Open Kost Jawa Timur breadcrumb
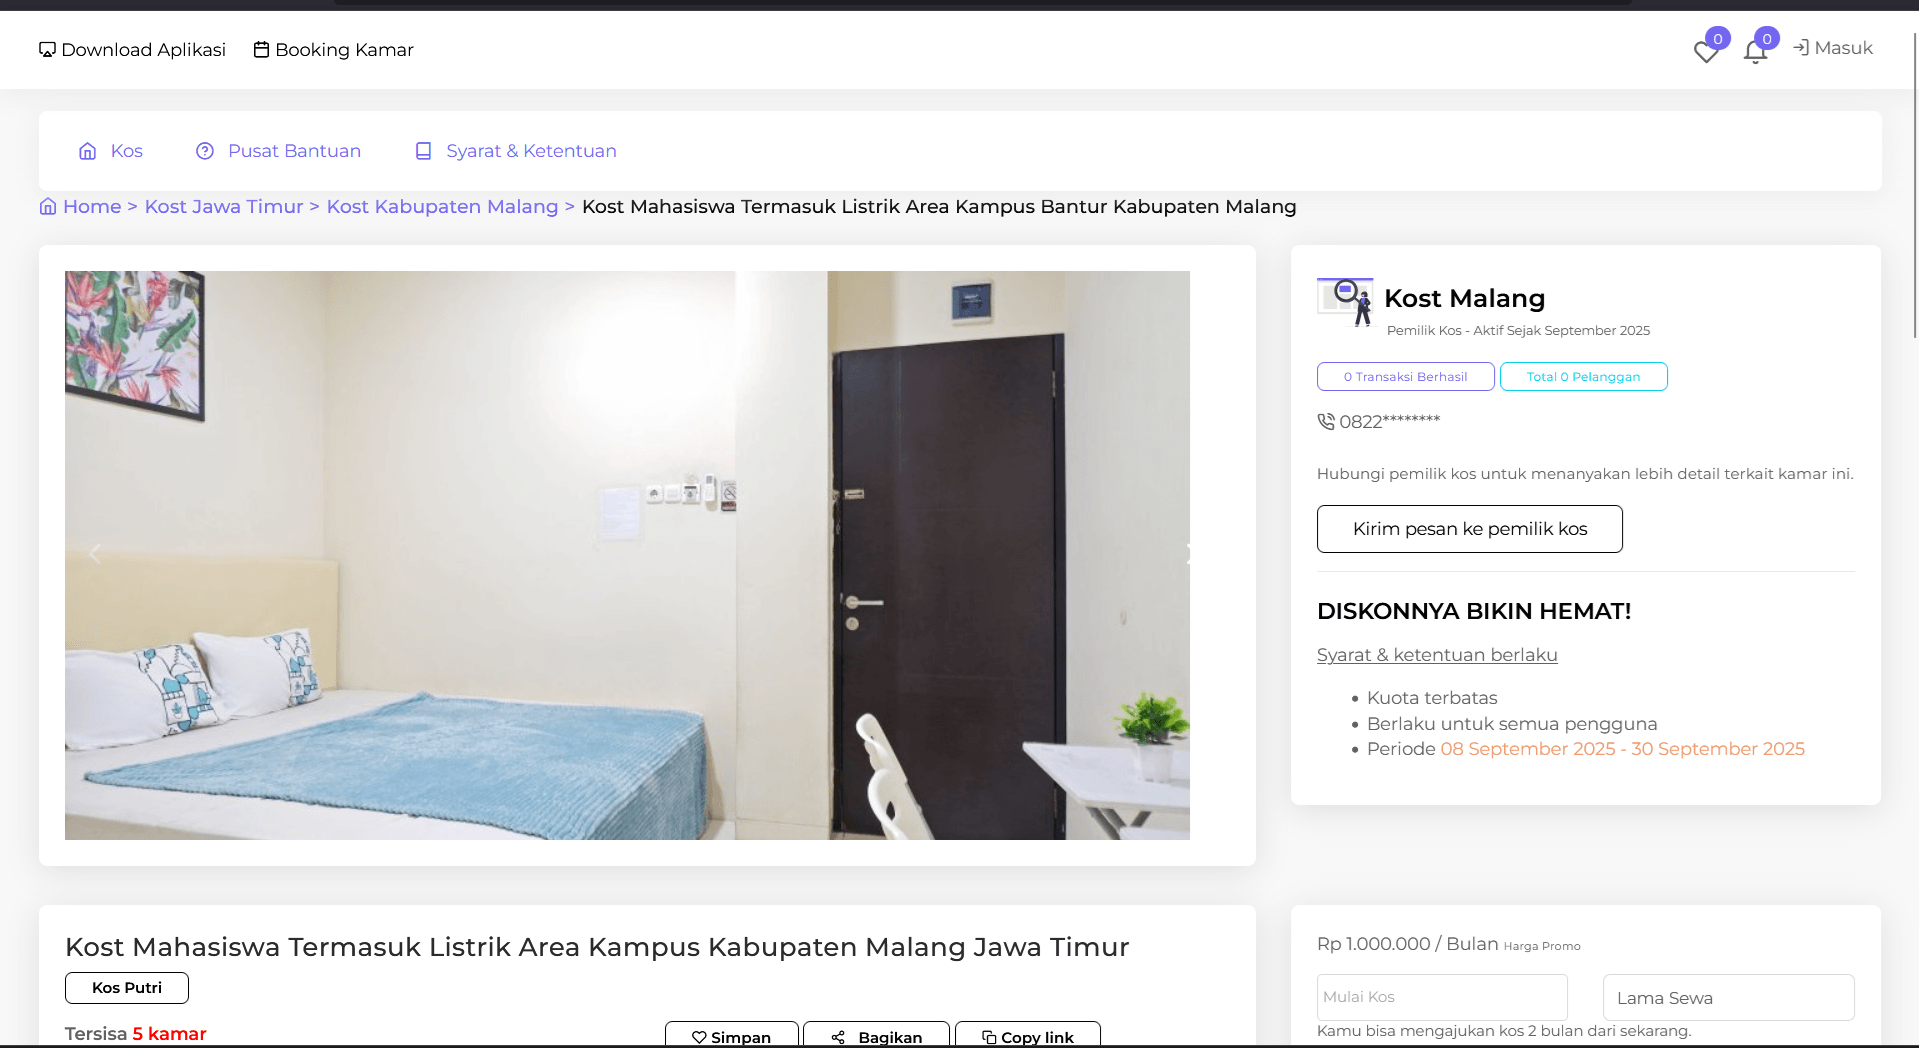Screen dimensions: 1919x1048 tap(224, 207)
